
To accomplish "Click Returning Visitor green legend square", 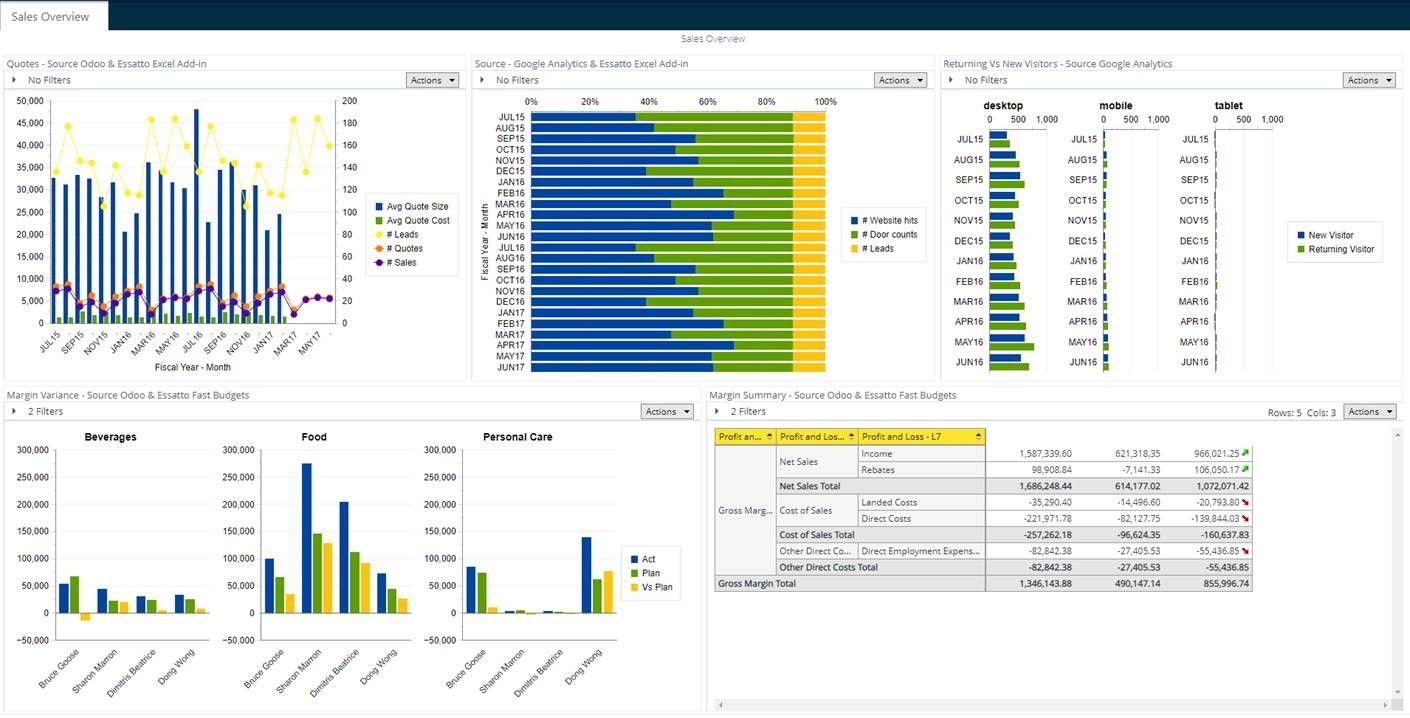I will [x=1301, y=249].
